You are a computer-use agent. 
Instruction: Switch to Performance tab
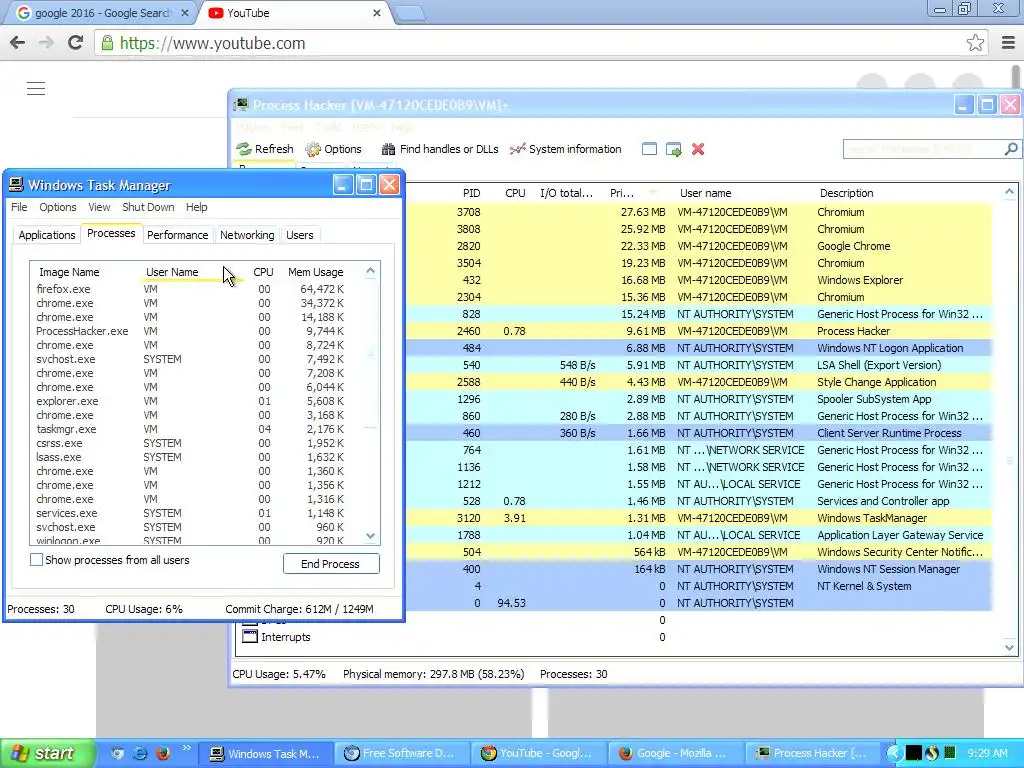coord(178,235)
